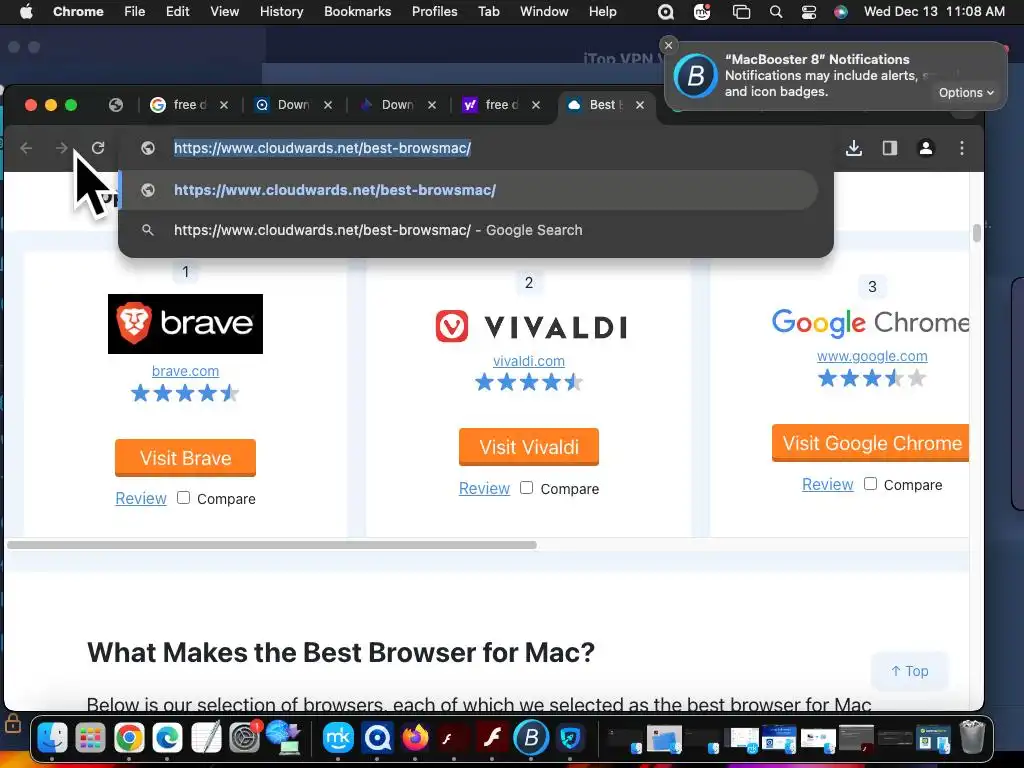The image size is (1024, 768).
Task: Click the menu bar date and time
Action: pyautogui.click(x=934, y=12)
